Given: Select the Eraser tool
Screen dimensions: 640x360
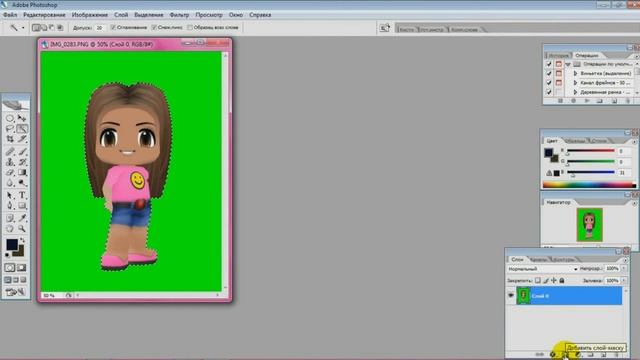Looking at the screenshot, I should [x=10, y=172].
